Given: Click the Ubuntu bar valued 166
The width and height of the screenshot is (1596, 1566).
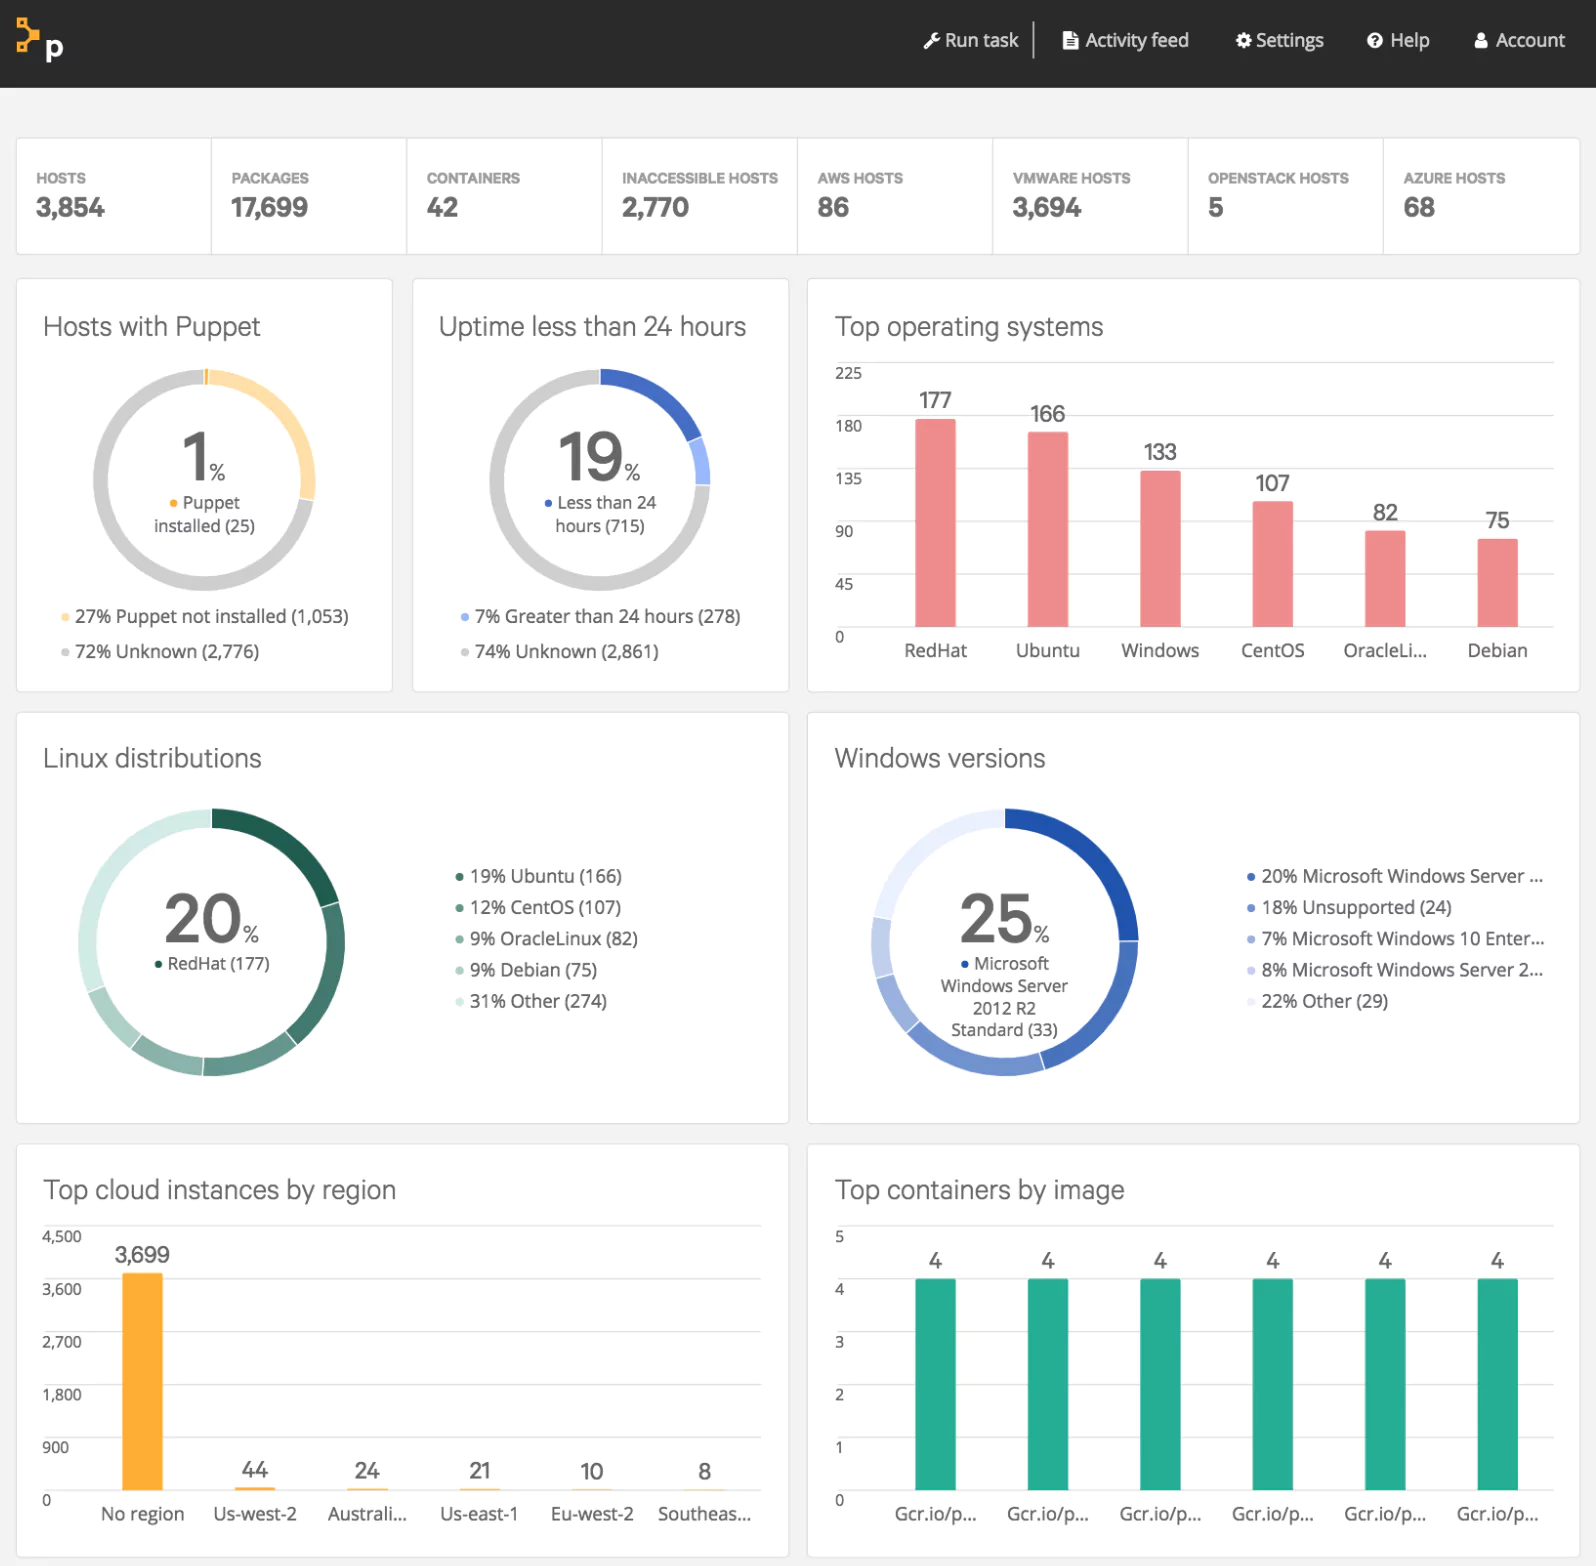Looking at the screenshot, I should tap(1047, 529).
